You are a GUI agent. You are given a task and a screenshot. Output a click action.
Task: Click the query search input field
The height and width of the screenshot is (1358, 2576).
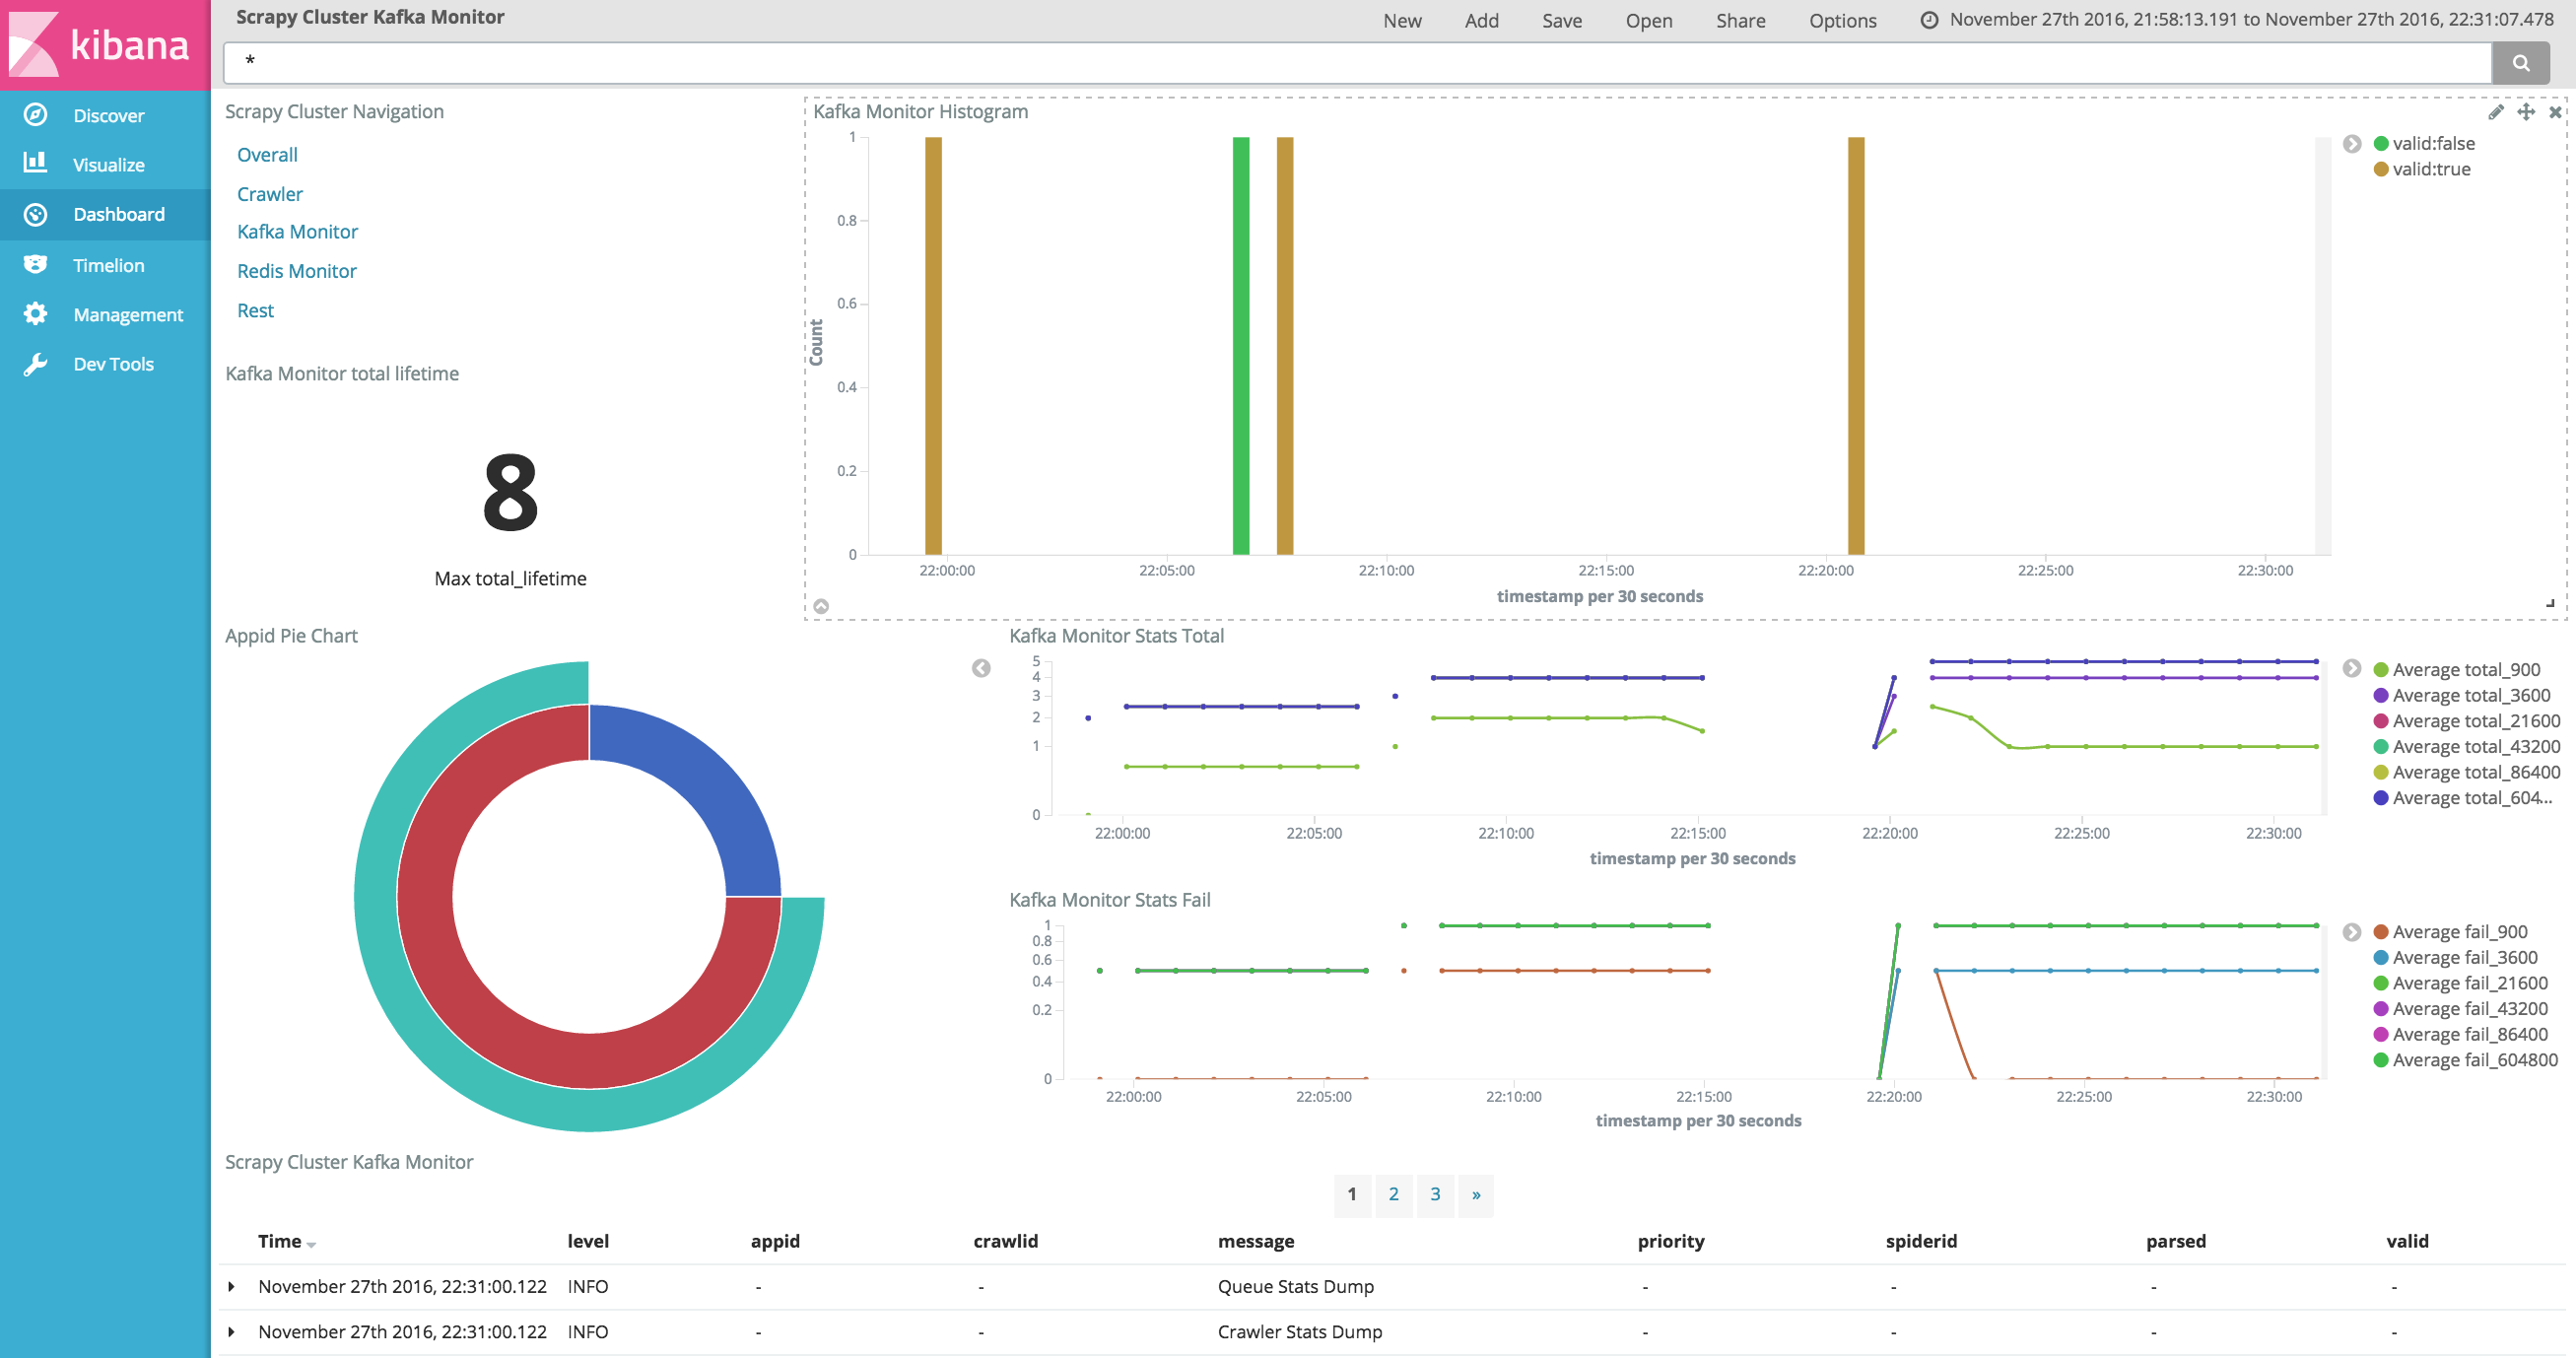pos(1355,63)
